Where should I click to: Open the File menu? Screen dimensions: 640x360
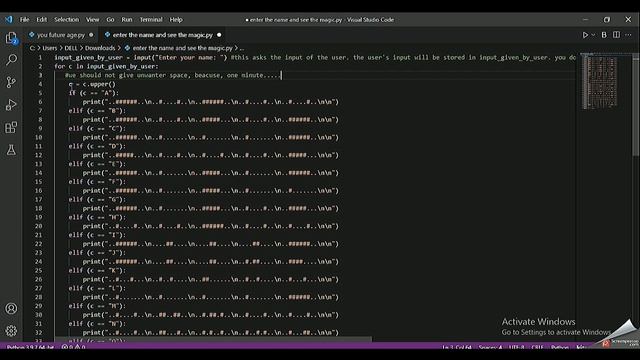coord(24,20)
